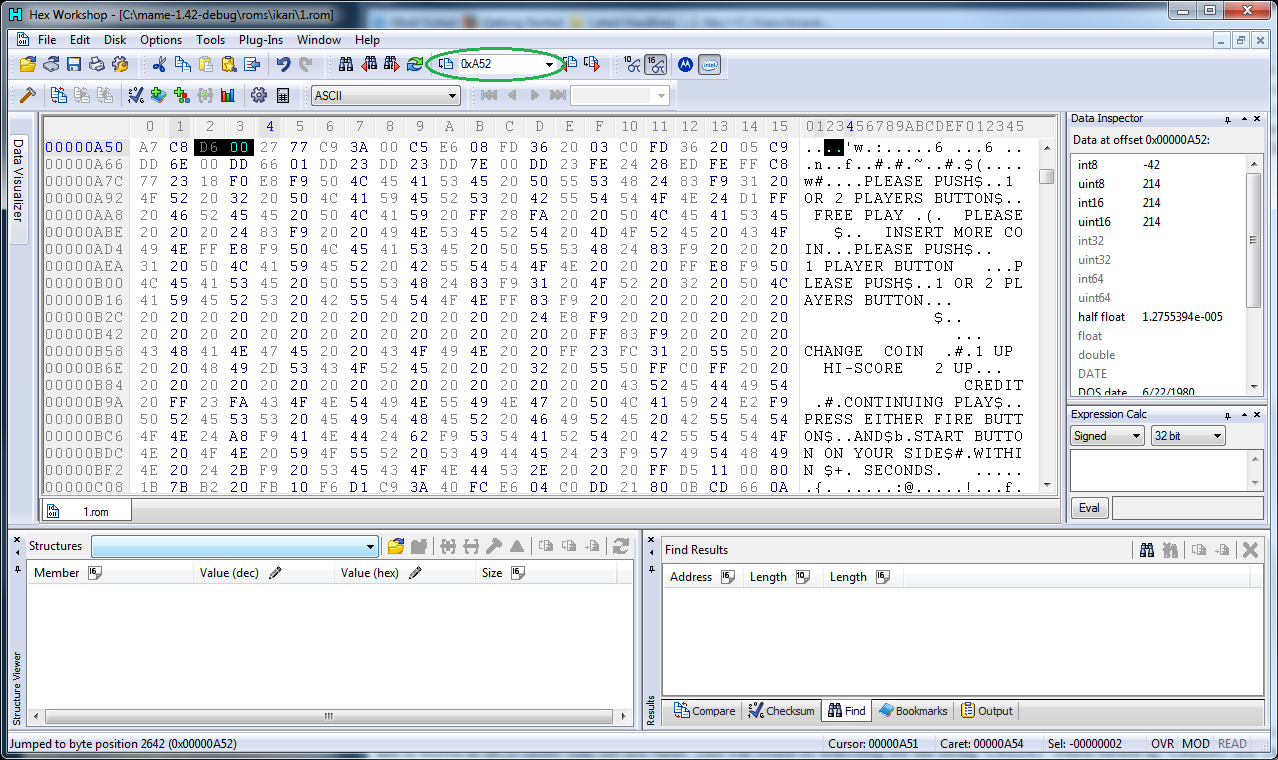Open the Plug-Ins menu
The height and width of the screenshot is (760, 1278).
coord(261,40)
